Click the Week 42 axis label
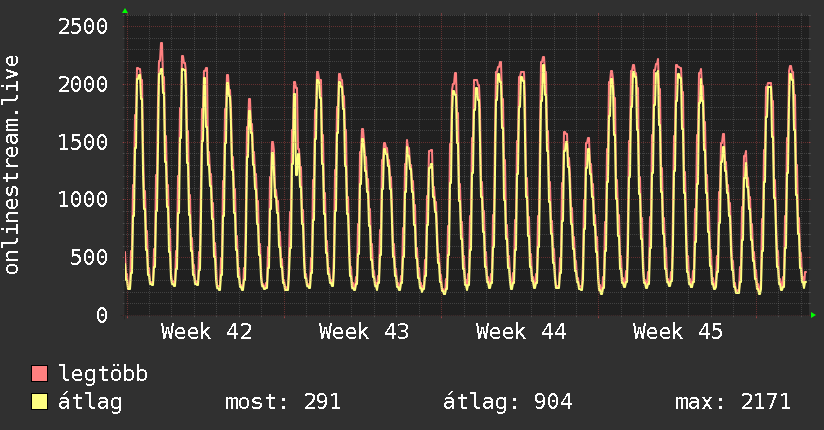 point(207,332)
